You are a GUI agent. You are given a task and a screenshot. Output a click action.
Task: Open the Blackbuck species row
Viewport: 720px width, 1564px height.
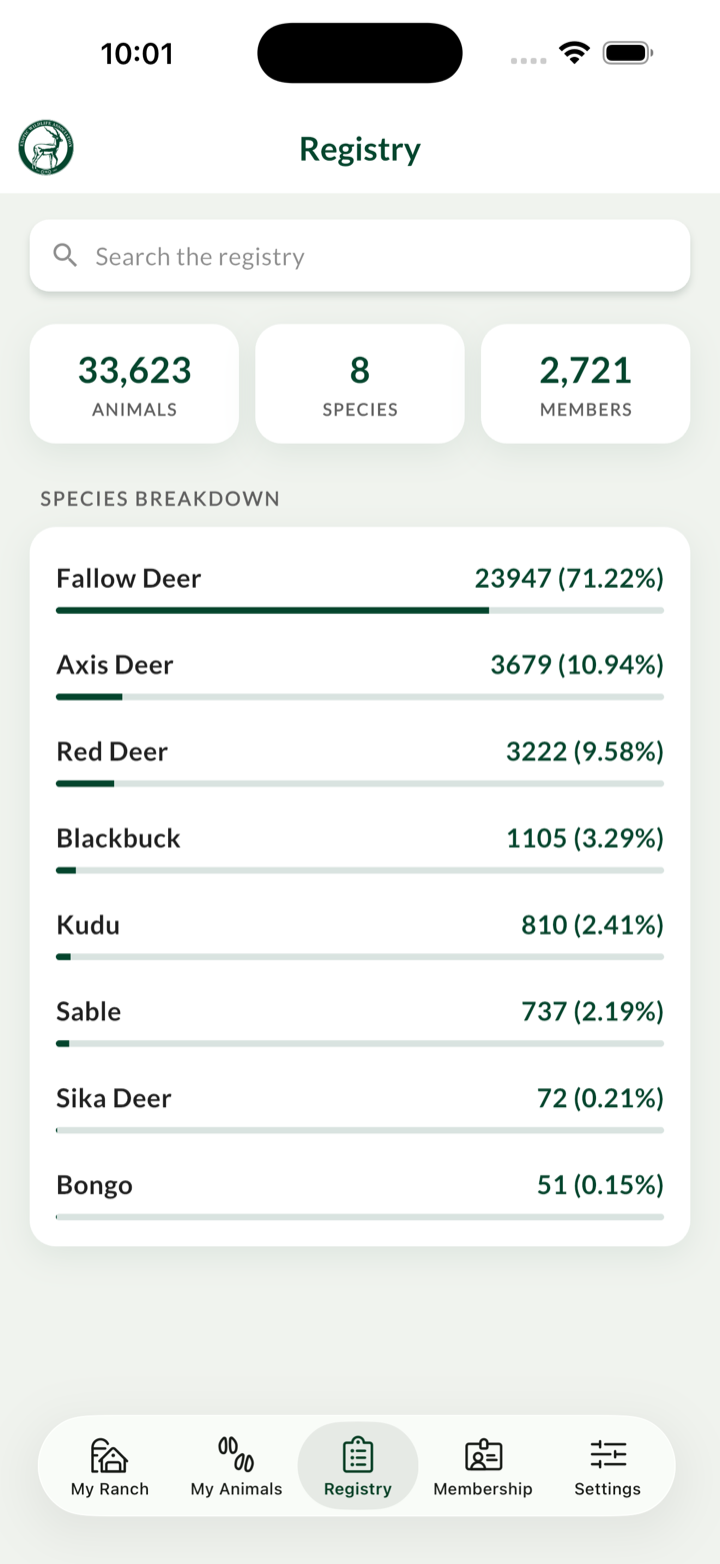pos(360,848)
